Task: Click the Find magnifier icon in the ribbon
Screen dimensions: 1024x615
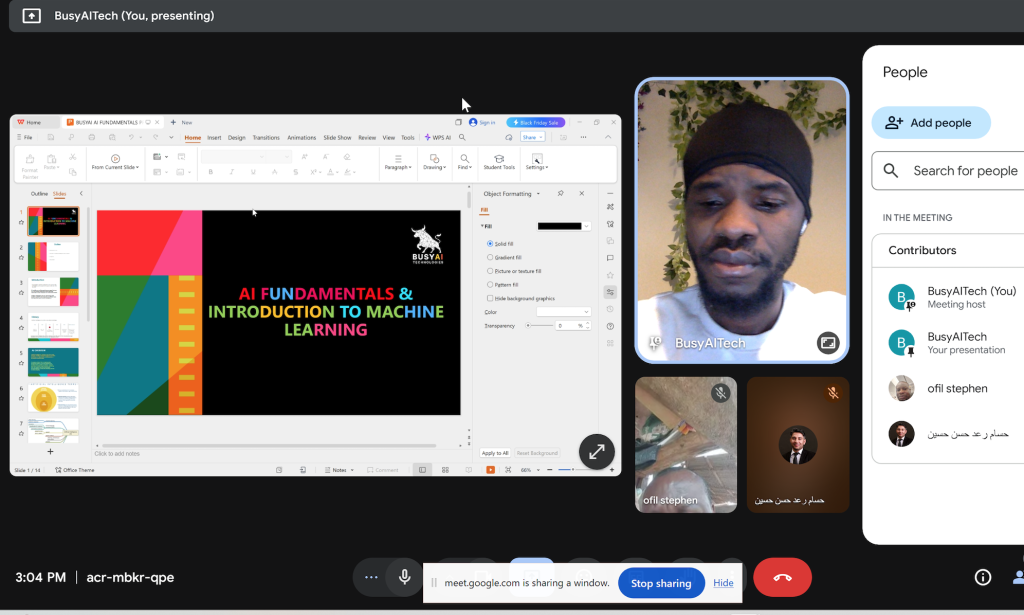Action: [x=465, y=160]
